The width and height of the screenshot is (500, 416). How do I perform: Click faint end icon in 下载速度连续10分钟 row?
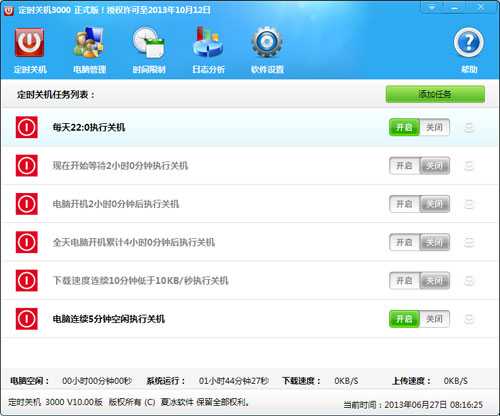point(469,280)
